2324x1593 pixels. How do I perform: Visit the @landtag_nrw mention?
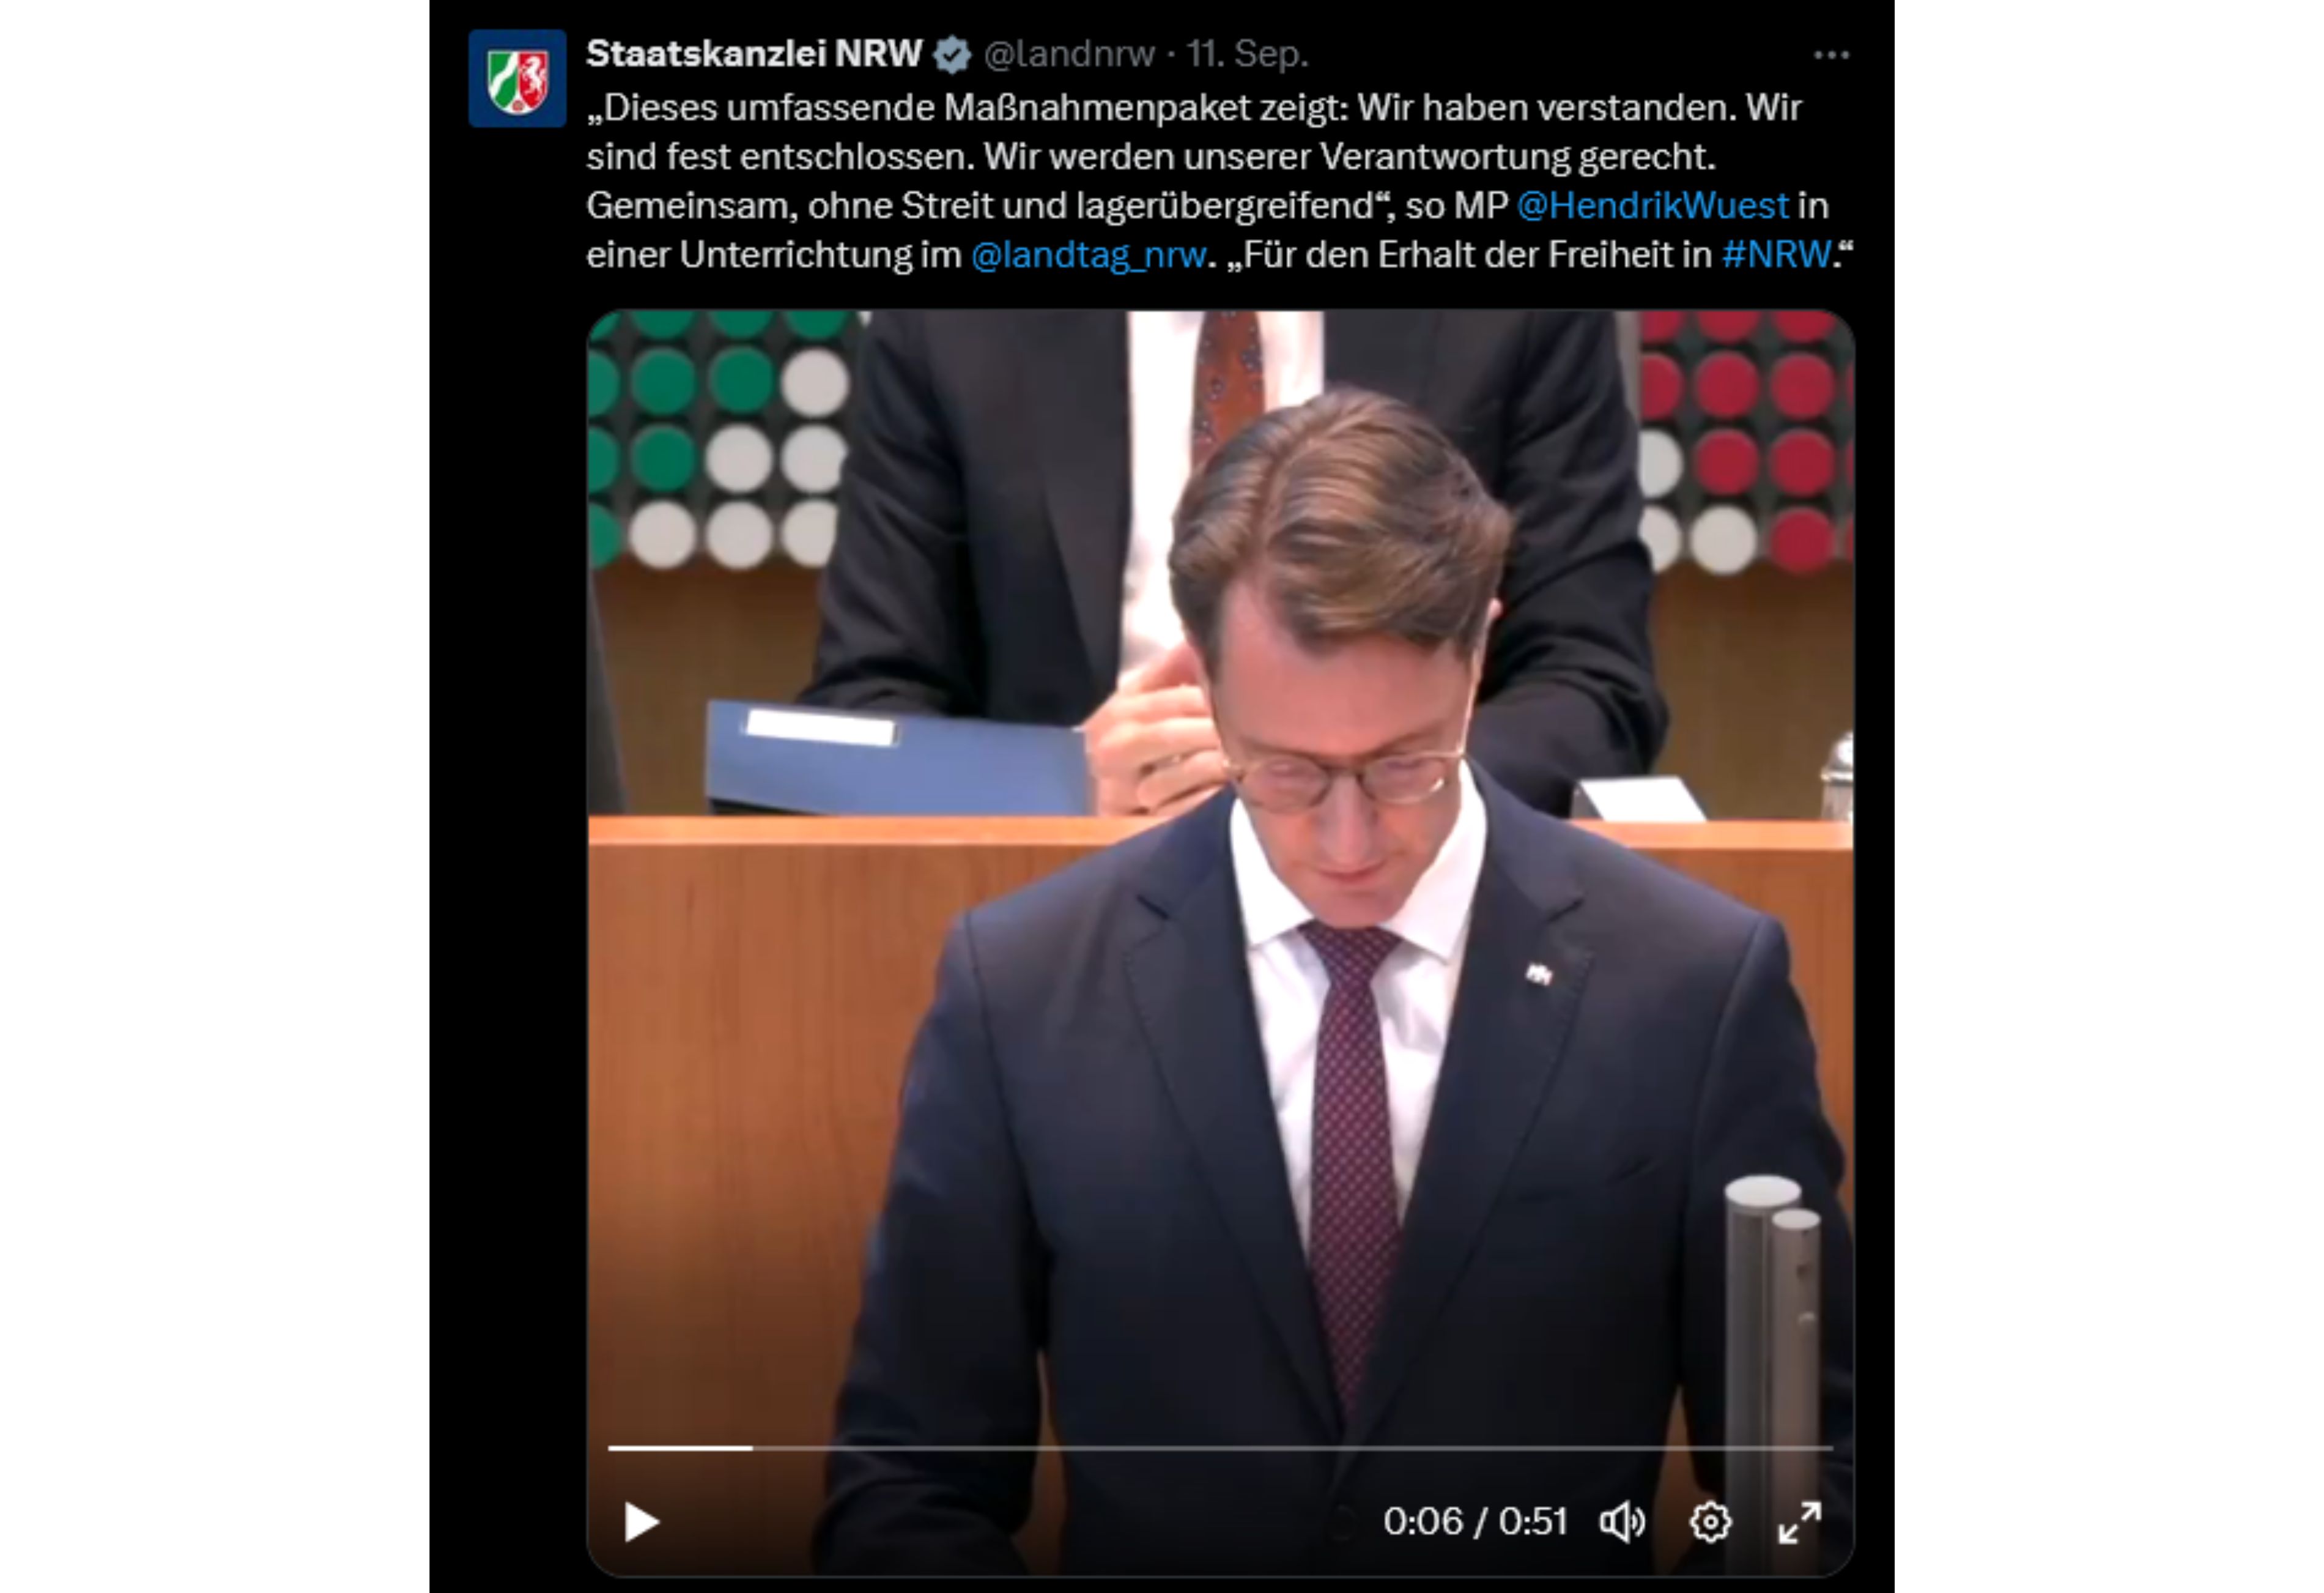1088,255
